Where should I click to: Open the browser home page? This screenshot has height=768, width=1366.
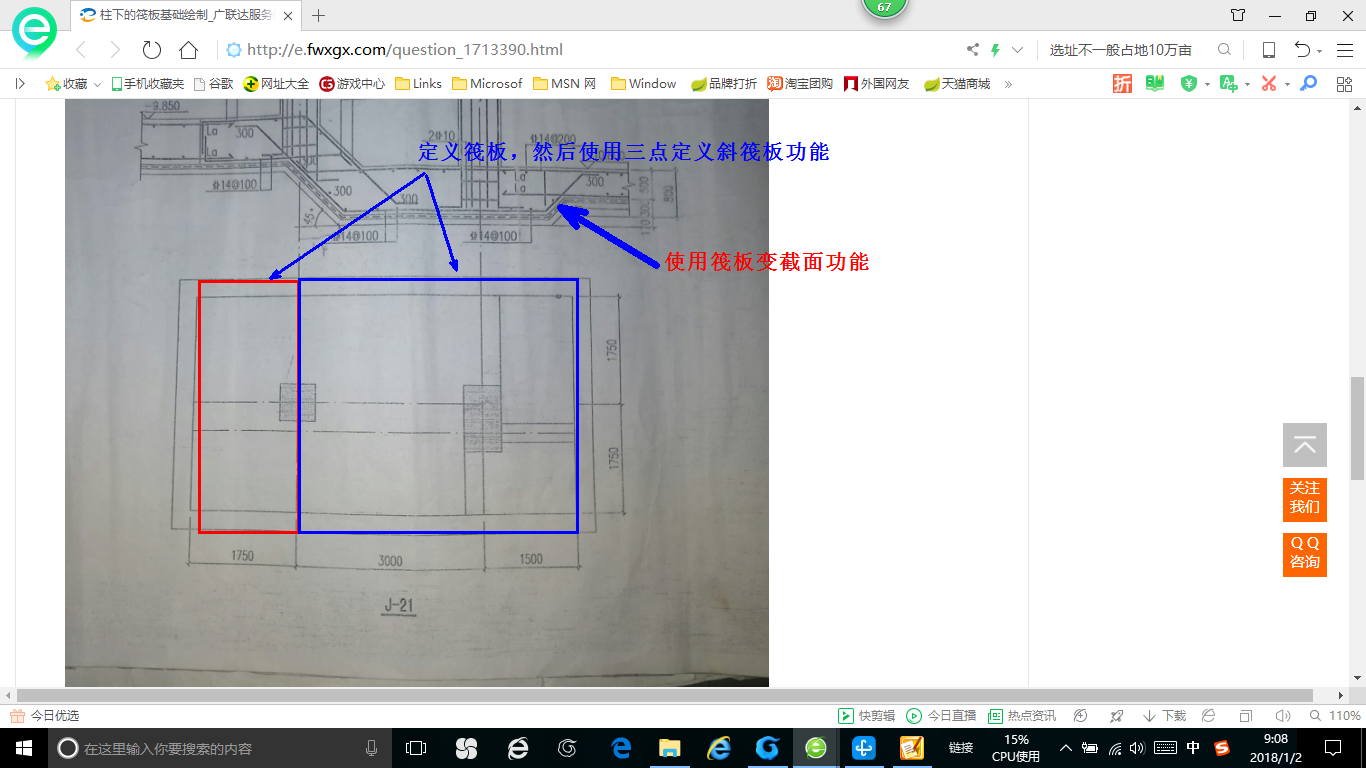188,50
